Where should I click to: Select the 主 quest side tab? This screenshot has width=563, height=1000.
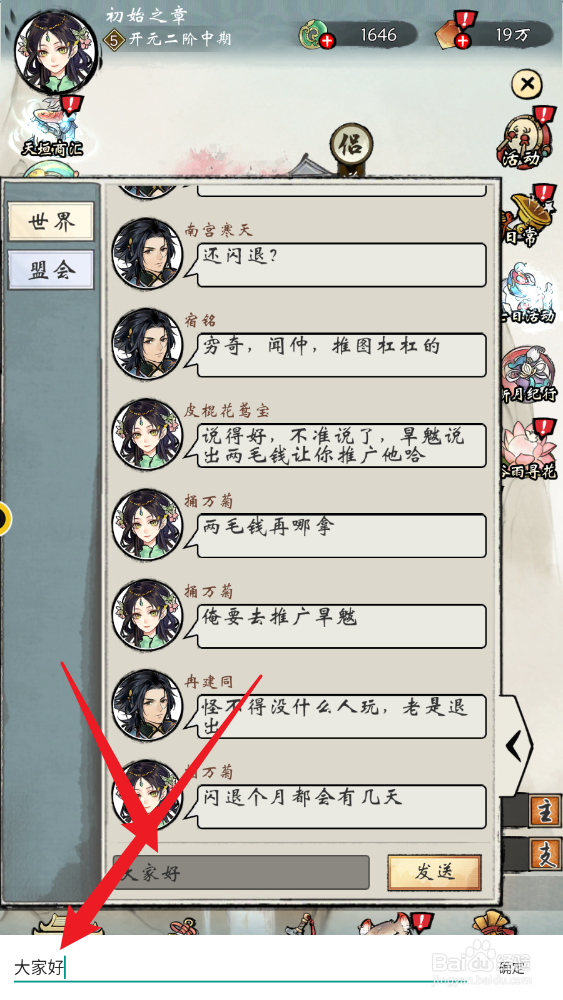coord(545,812)
